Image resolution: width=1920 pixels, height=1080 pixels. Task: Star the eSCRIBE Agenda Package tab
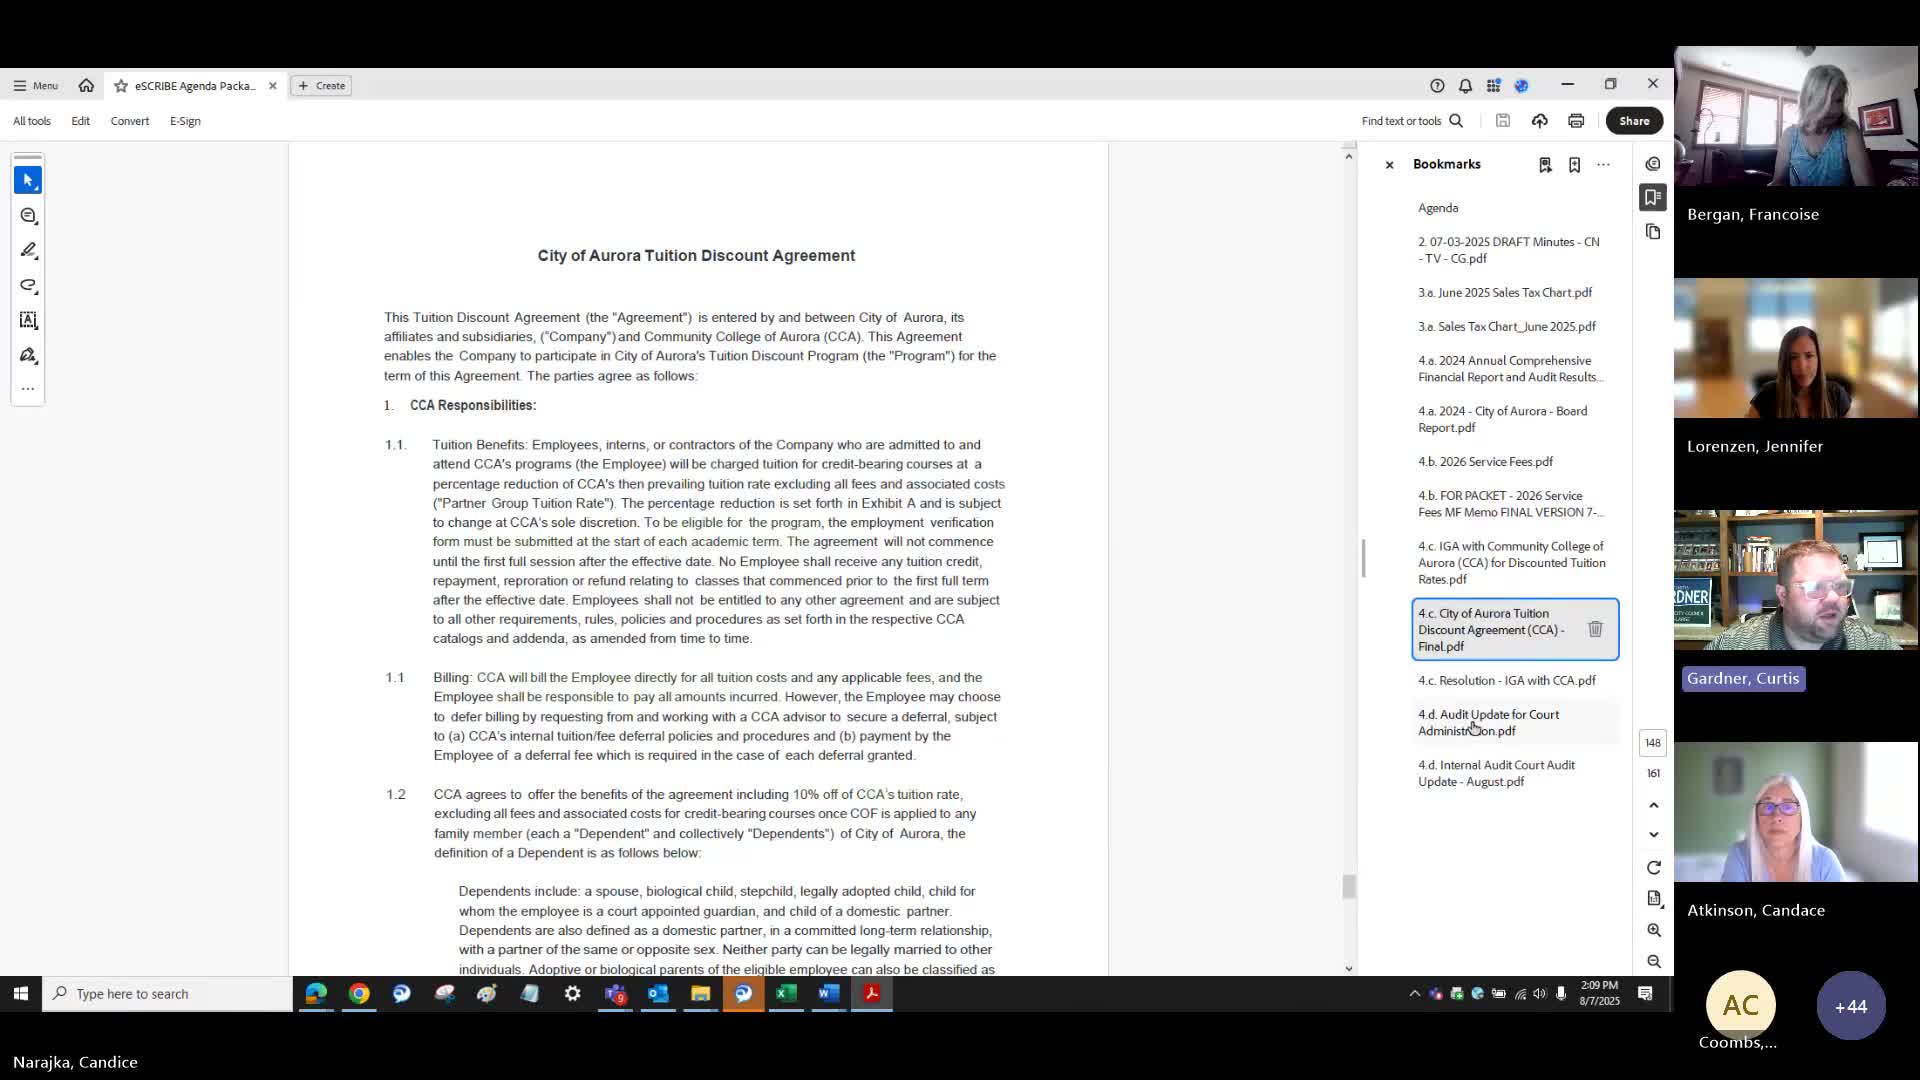point(121,86)
